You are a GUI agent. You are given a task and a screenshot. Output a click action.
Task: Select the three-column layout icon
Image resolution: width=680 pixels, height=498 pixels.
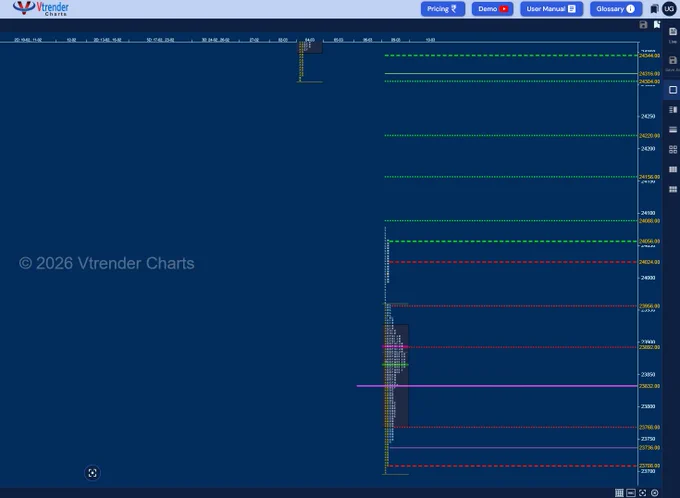tap(673, 169)
